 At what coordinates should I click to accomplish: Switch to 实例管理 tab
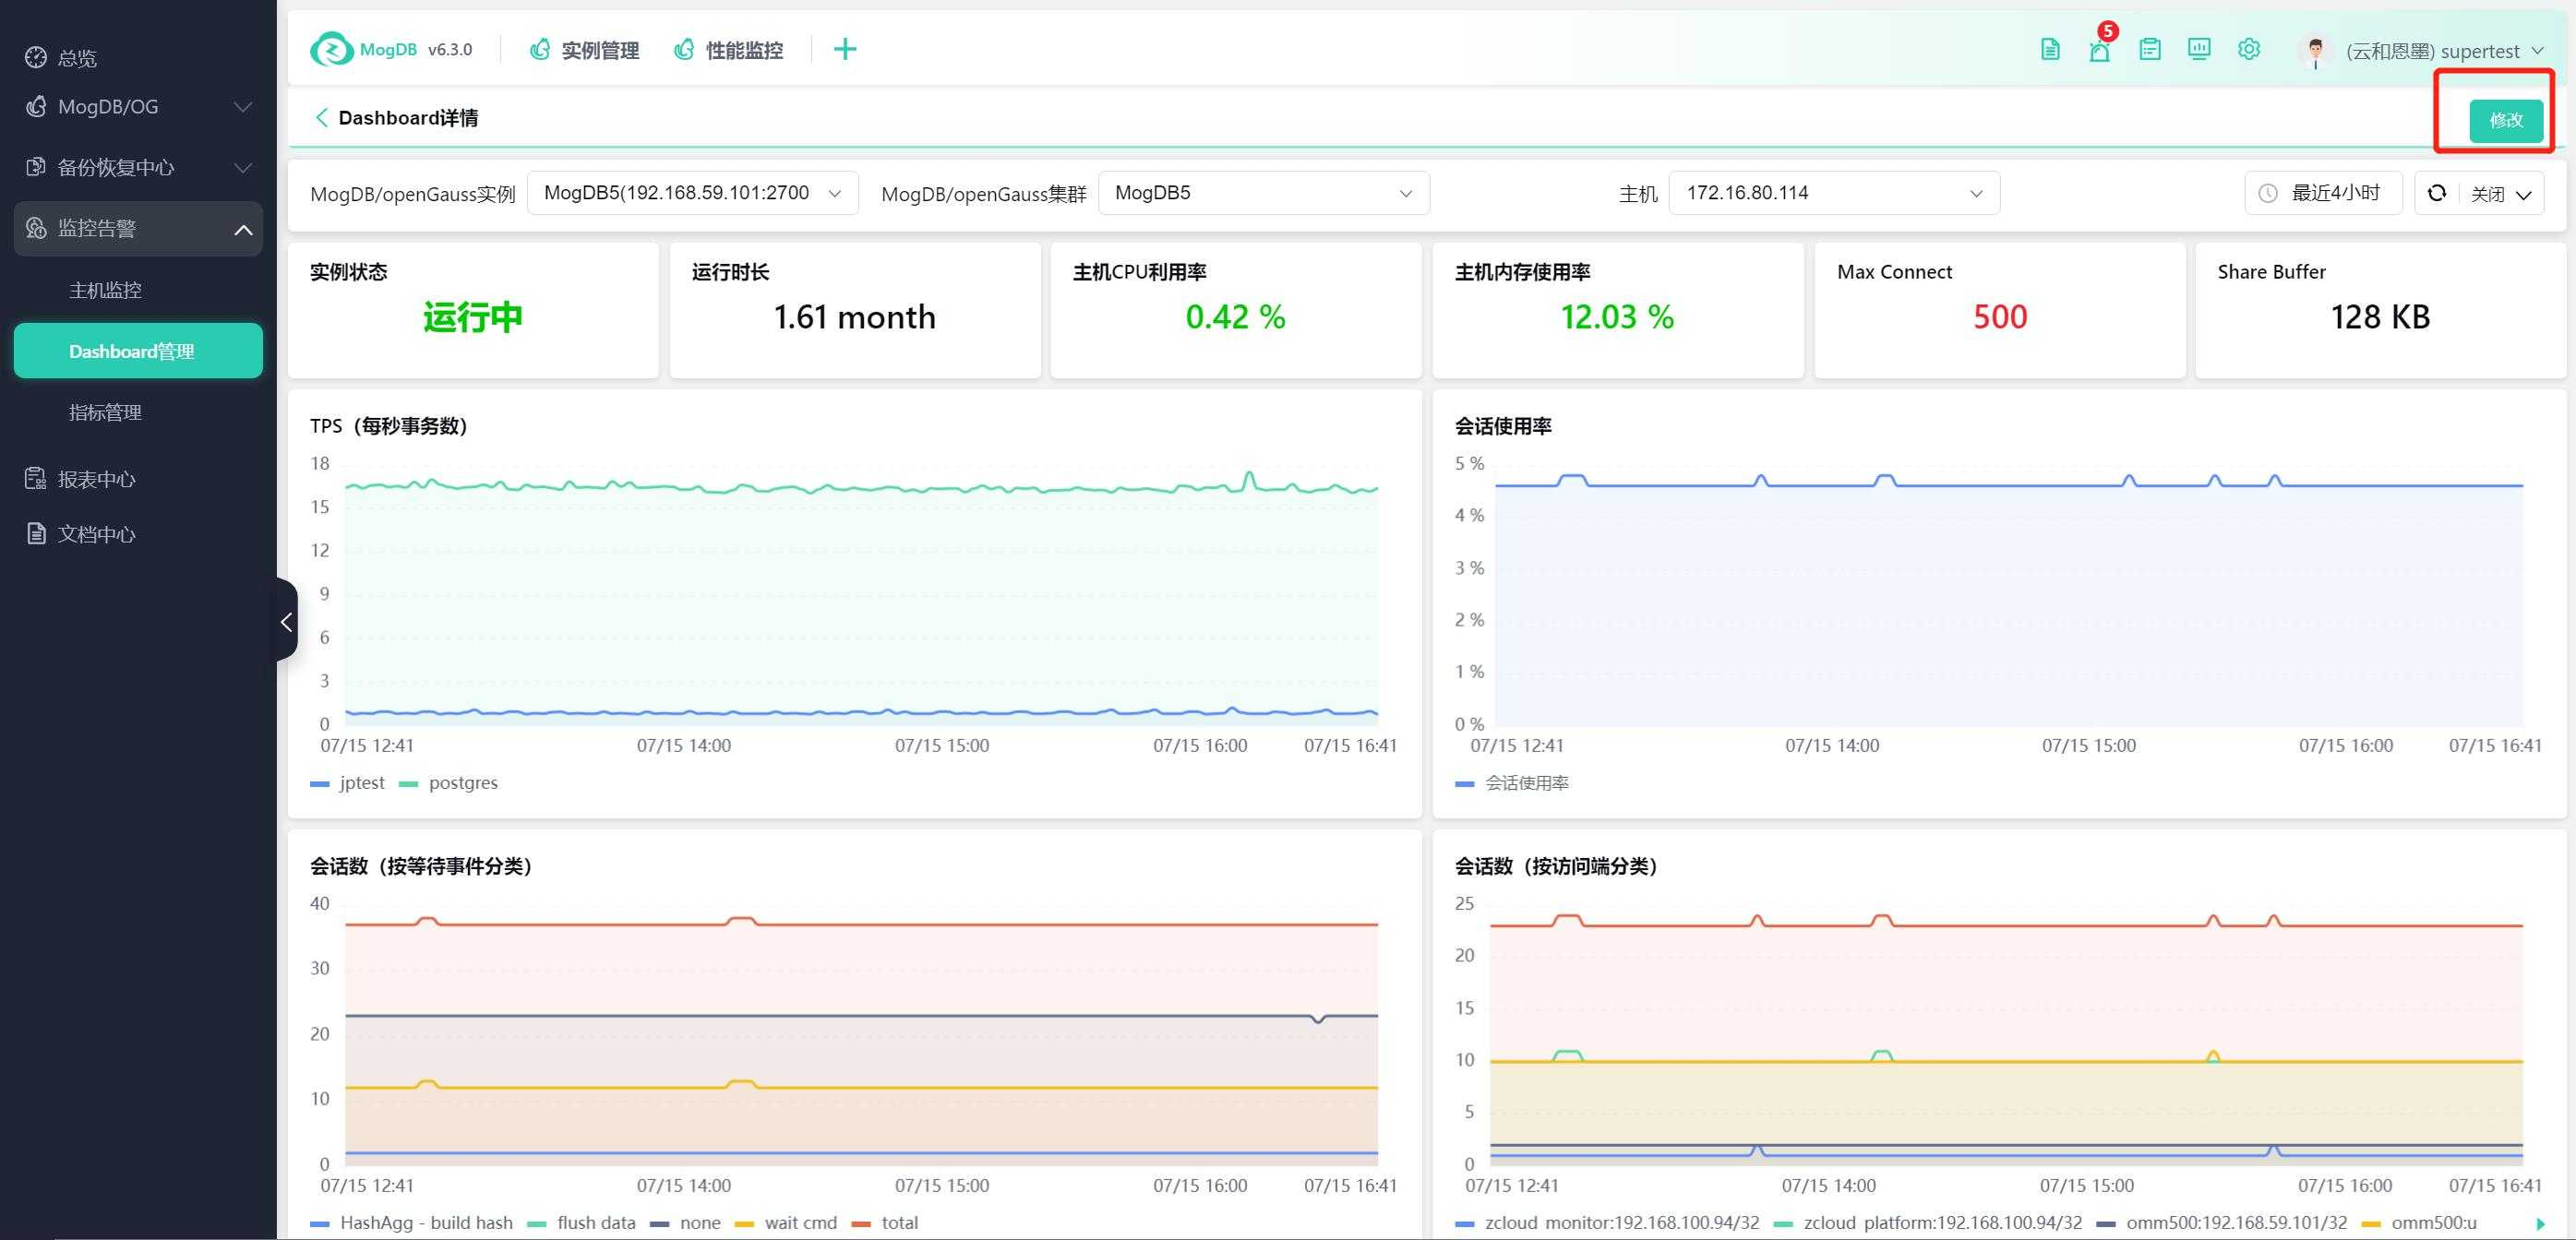coord(585,50)
